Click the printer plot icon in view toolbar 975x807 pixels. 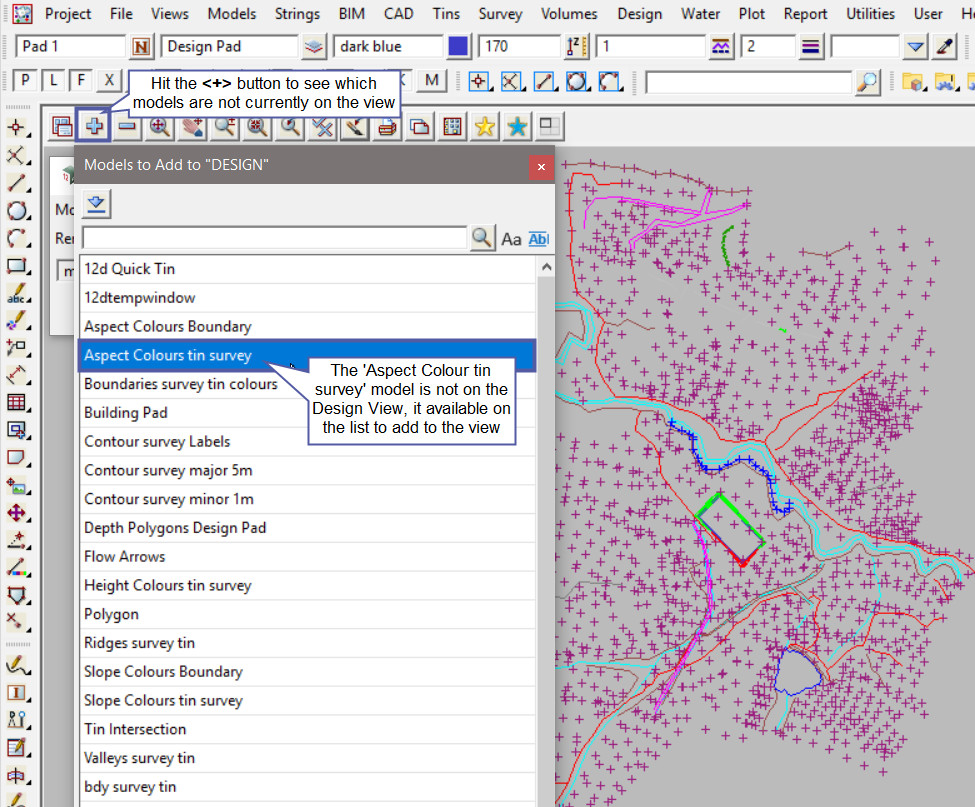(388, 127)
